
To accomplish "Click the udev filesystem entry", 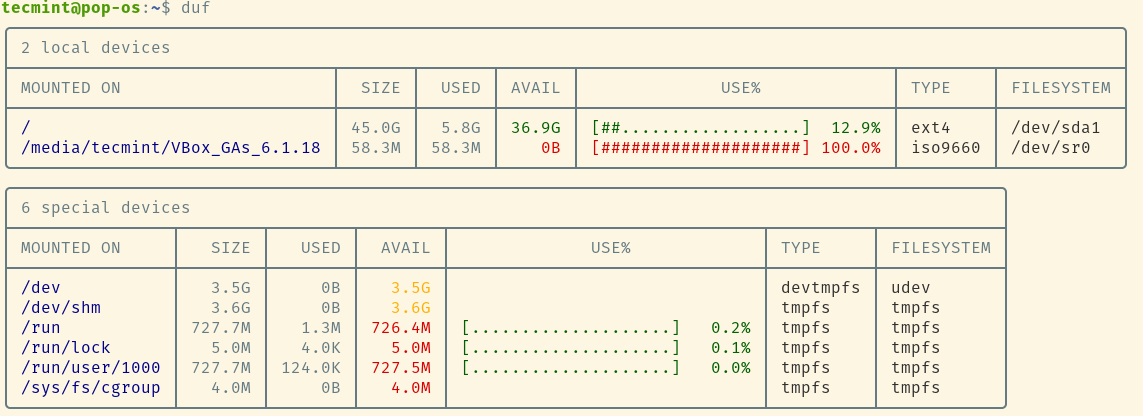I will coord(910,288).
